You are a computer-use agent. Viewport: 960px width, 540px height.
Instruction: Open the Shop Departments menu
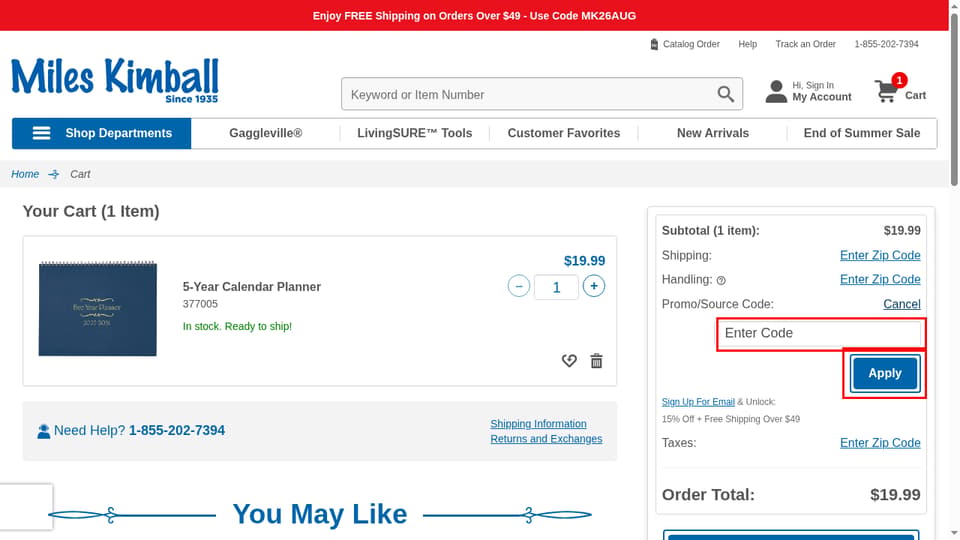[102, 133]
